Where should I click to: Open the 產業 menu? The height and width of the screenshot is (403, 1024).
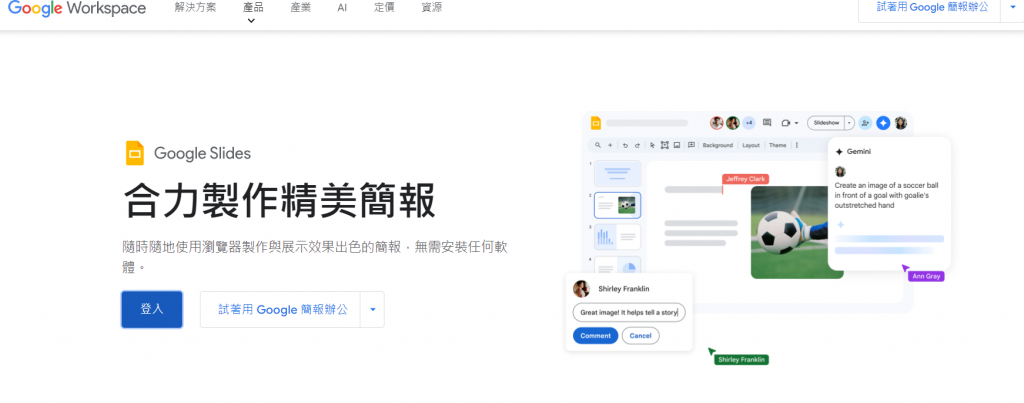(300, 8)
